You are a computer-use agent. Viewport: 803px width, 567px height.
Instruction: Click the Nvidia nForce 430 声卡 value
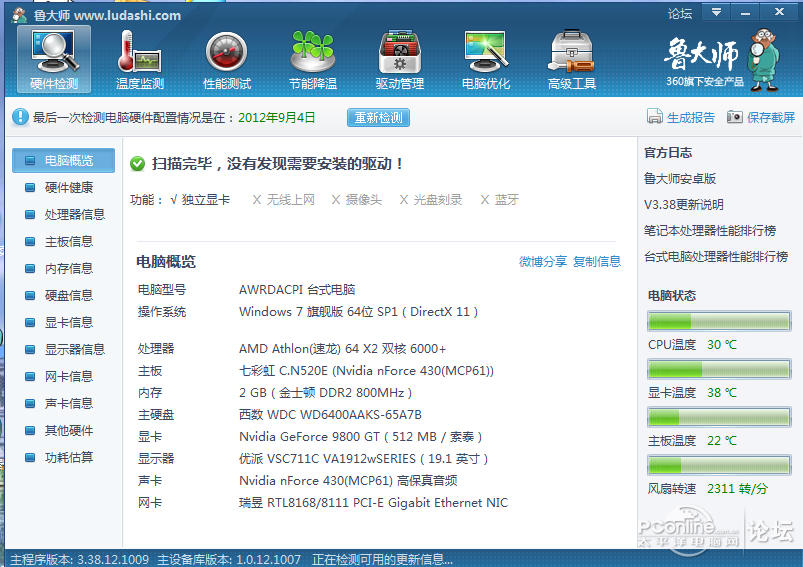tap(348, 481)
